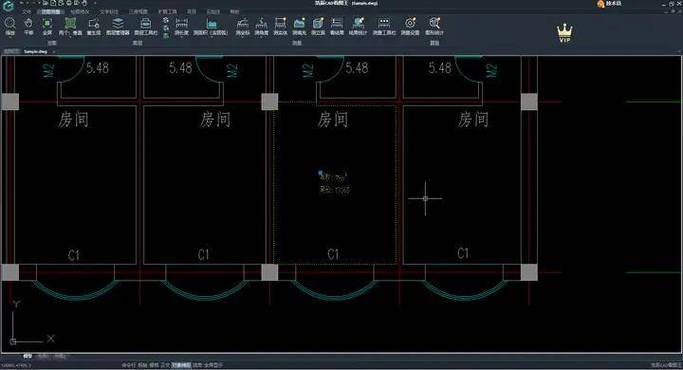The height and width of the screenshot is (370, 683).
Task: Click the third room label 房间
Action: point(333,119)
